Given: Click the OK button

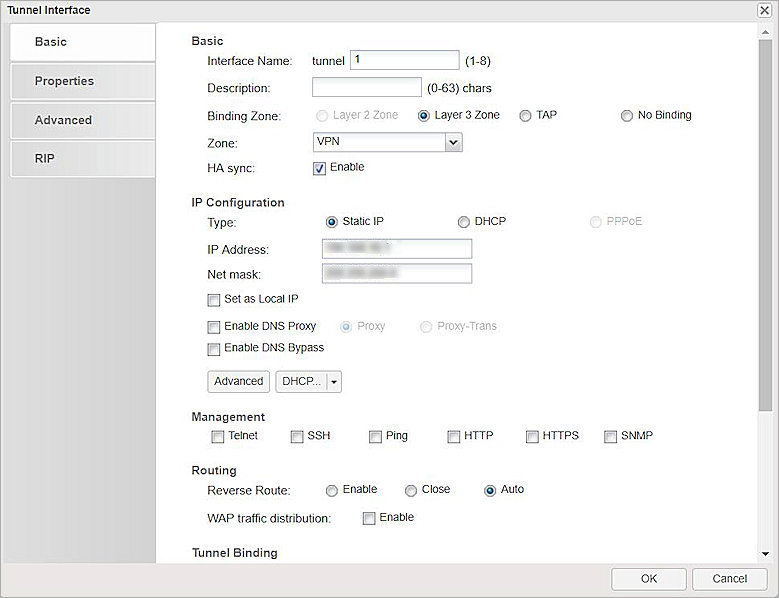Looking at the screenshot, I should (648, 579).
